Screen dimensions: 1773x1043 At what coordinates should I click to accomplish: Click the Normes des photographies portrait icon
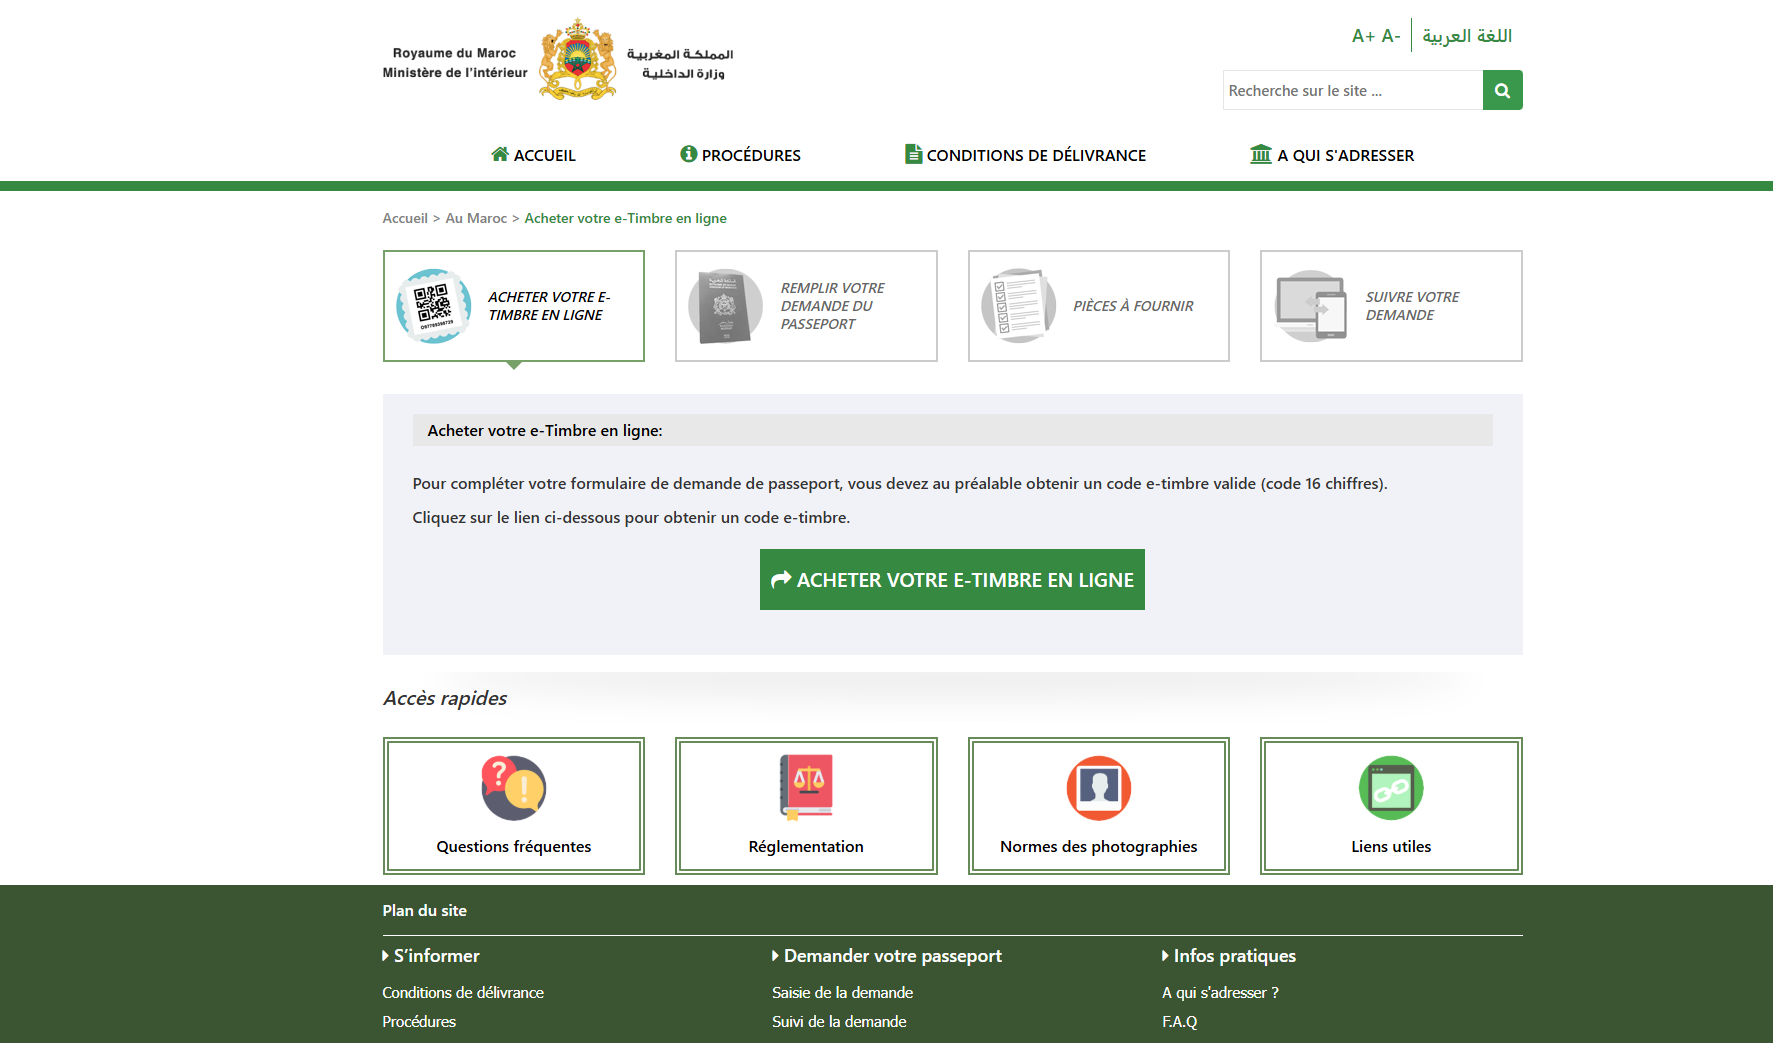click(x=1099, y=788)
